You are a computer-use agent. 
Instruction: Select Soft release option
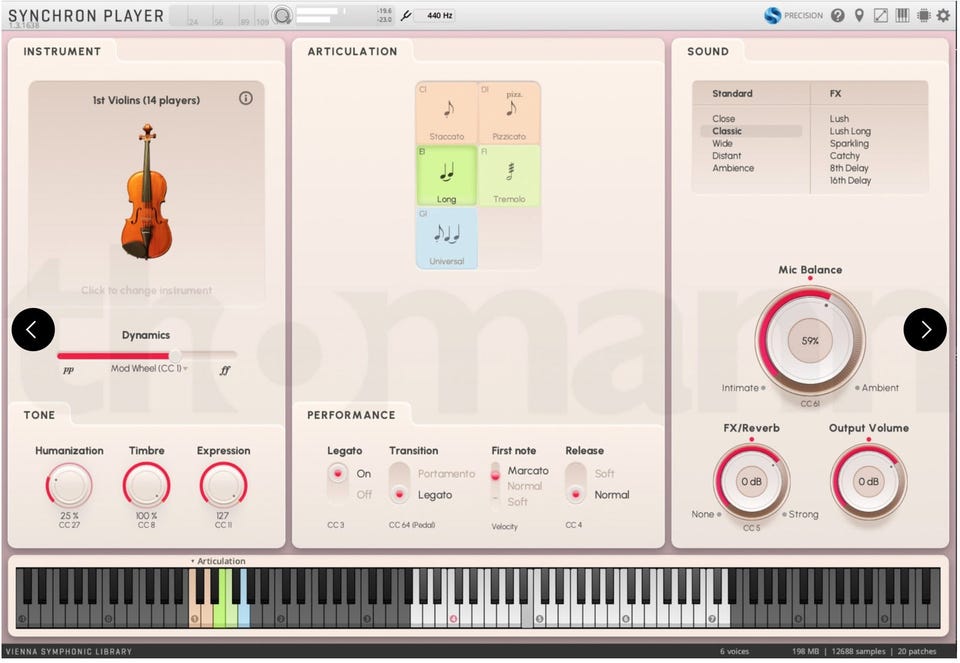click(604, 474)
